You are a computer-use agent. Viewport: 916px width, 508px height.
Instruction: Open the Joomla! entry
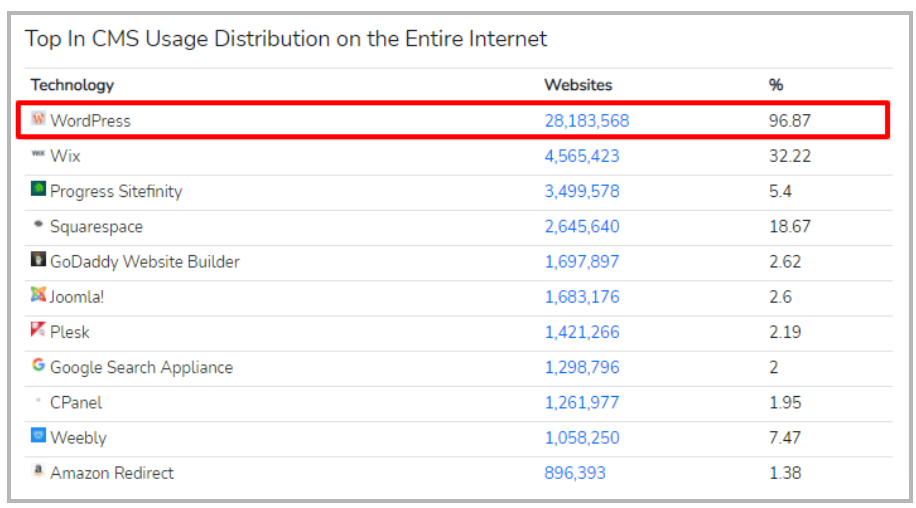77,297
